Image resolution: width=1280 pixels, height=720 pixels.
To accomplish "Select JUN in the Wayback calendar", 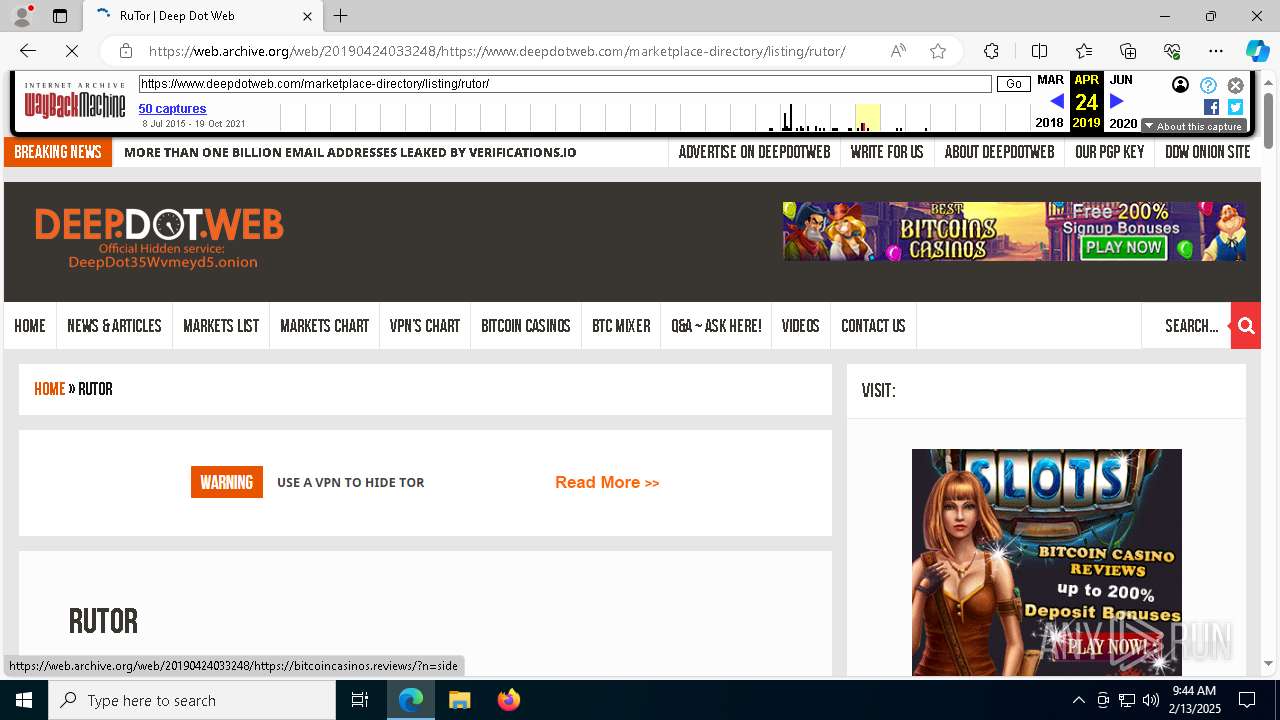I will 1121,80.
